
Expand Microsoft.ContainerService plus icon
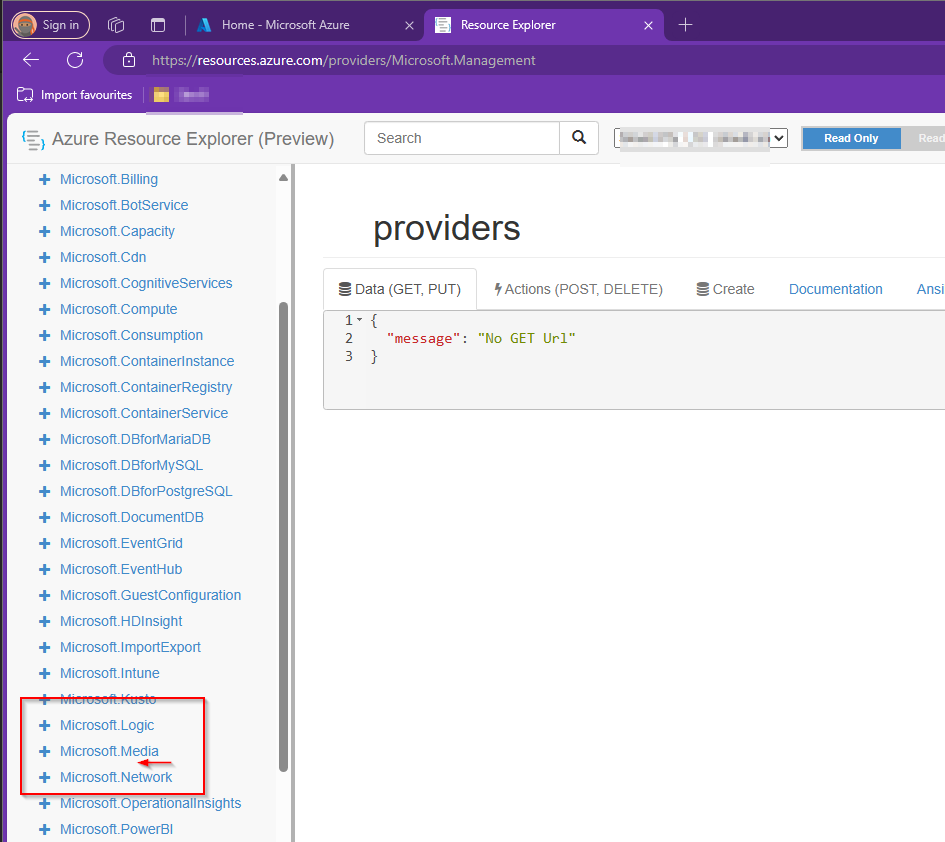[45, 413]
